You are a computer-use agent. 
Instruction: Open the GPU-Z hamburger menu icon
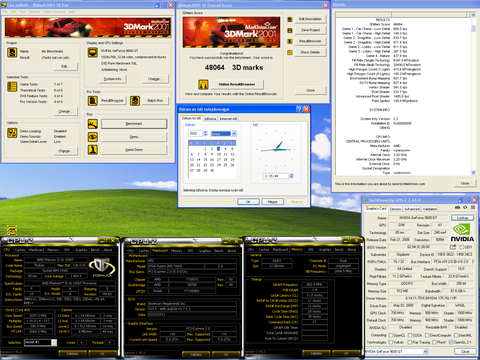pyautogui.click(x=473, y=207)
